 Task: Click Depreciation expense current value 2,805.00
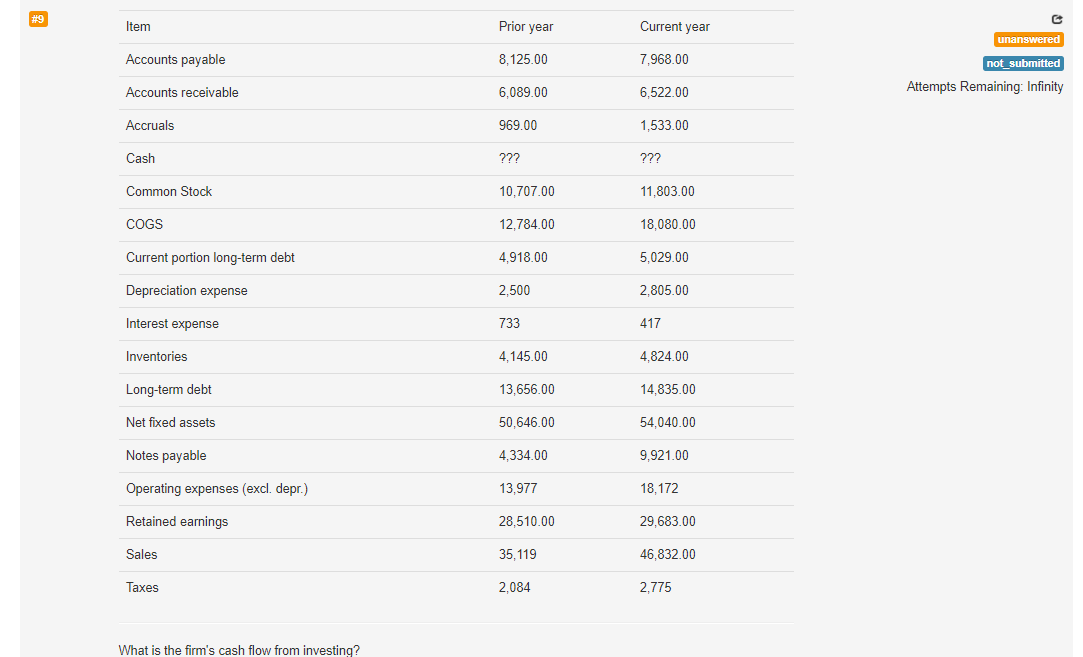664,291
